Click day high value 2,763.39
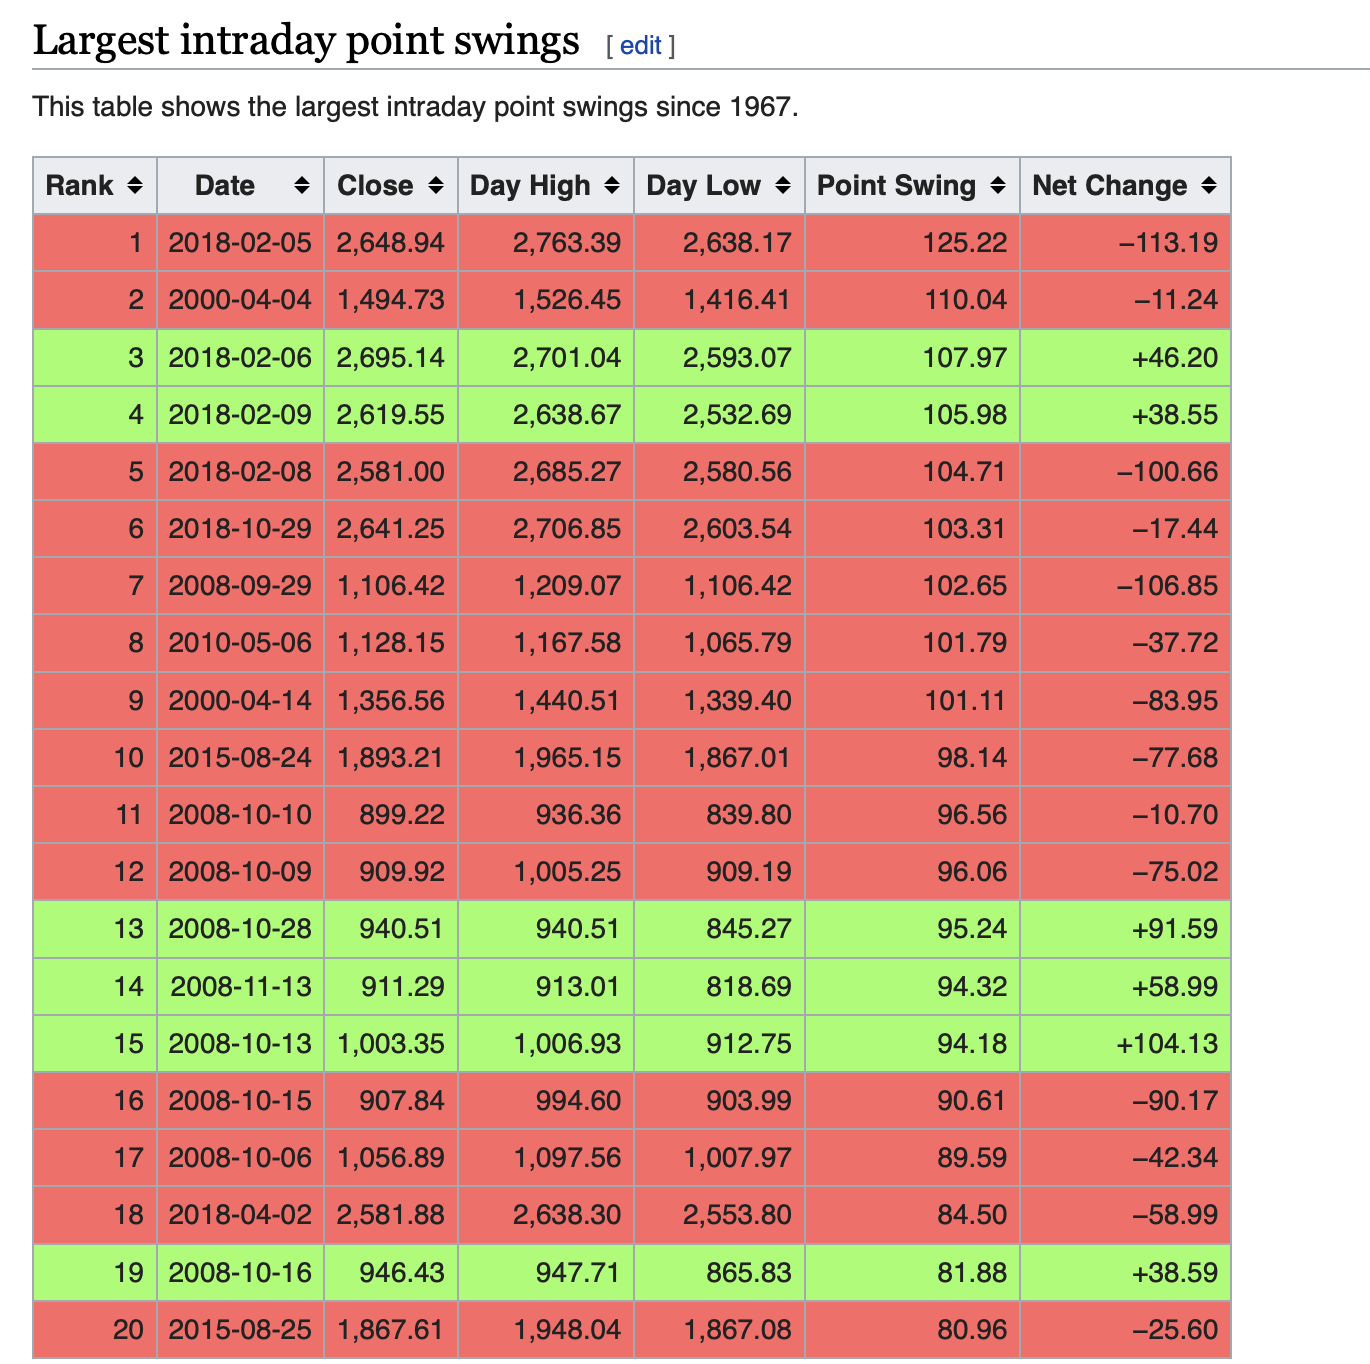 567,243
